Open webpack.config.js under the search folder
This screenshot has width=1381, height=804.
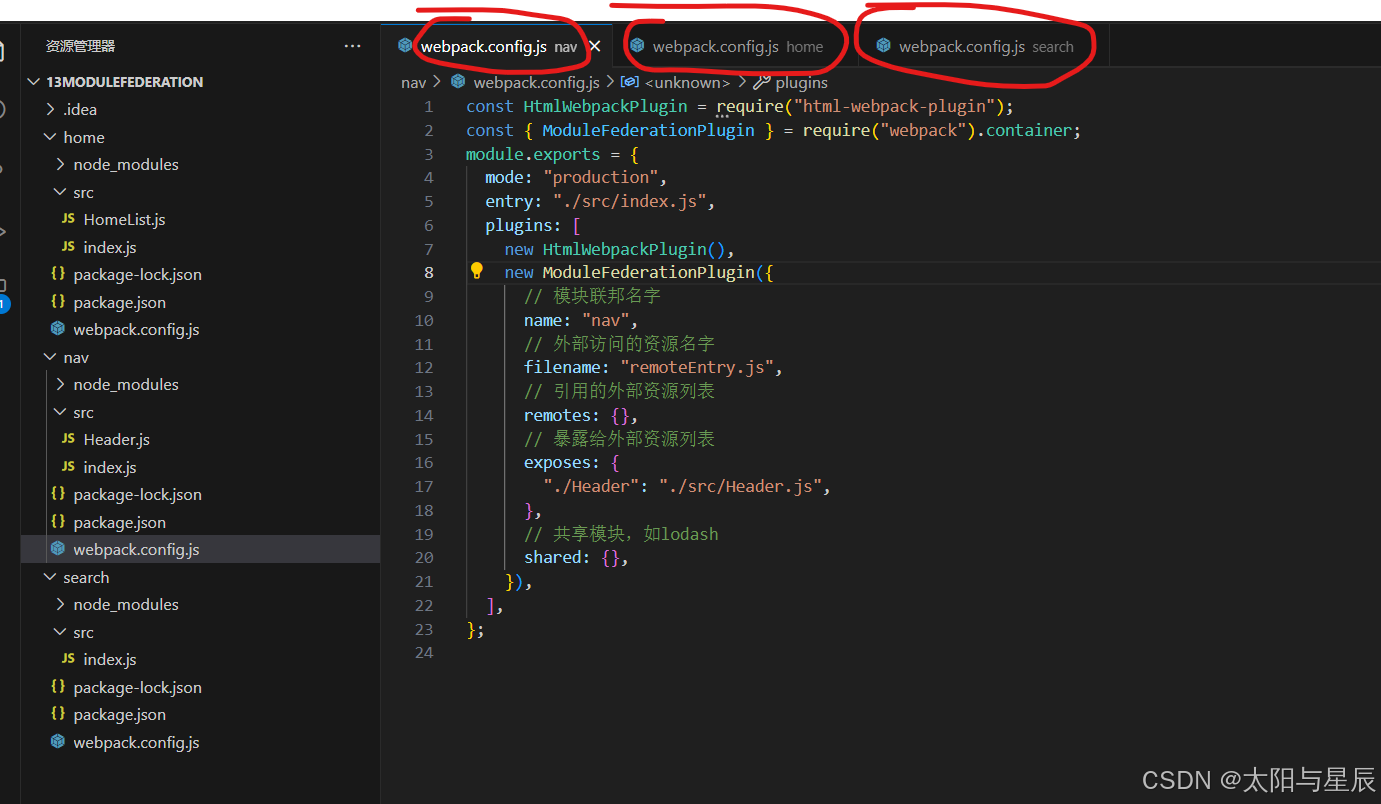pyautogui.click(x=136, y=742)
